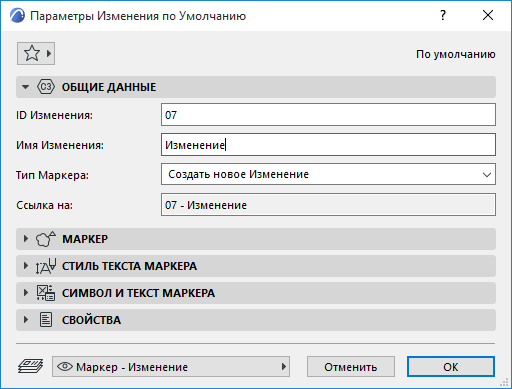The image size is (512, 389).
Task: Click the МАРКЕР header title
Action: pos(85,239)
